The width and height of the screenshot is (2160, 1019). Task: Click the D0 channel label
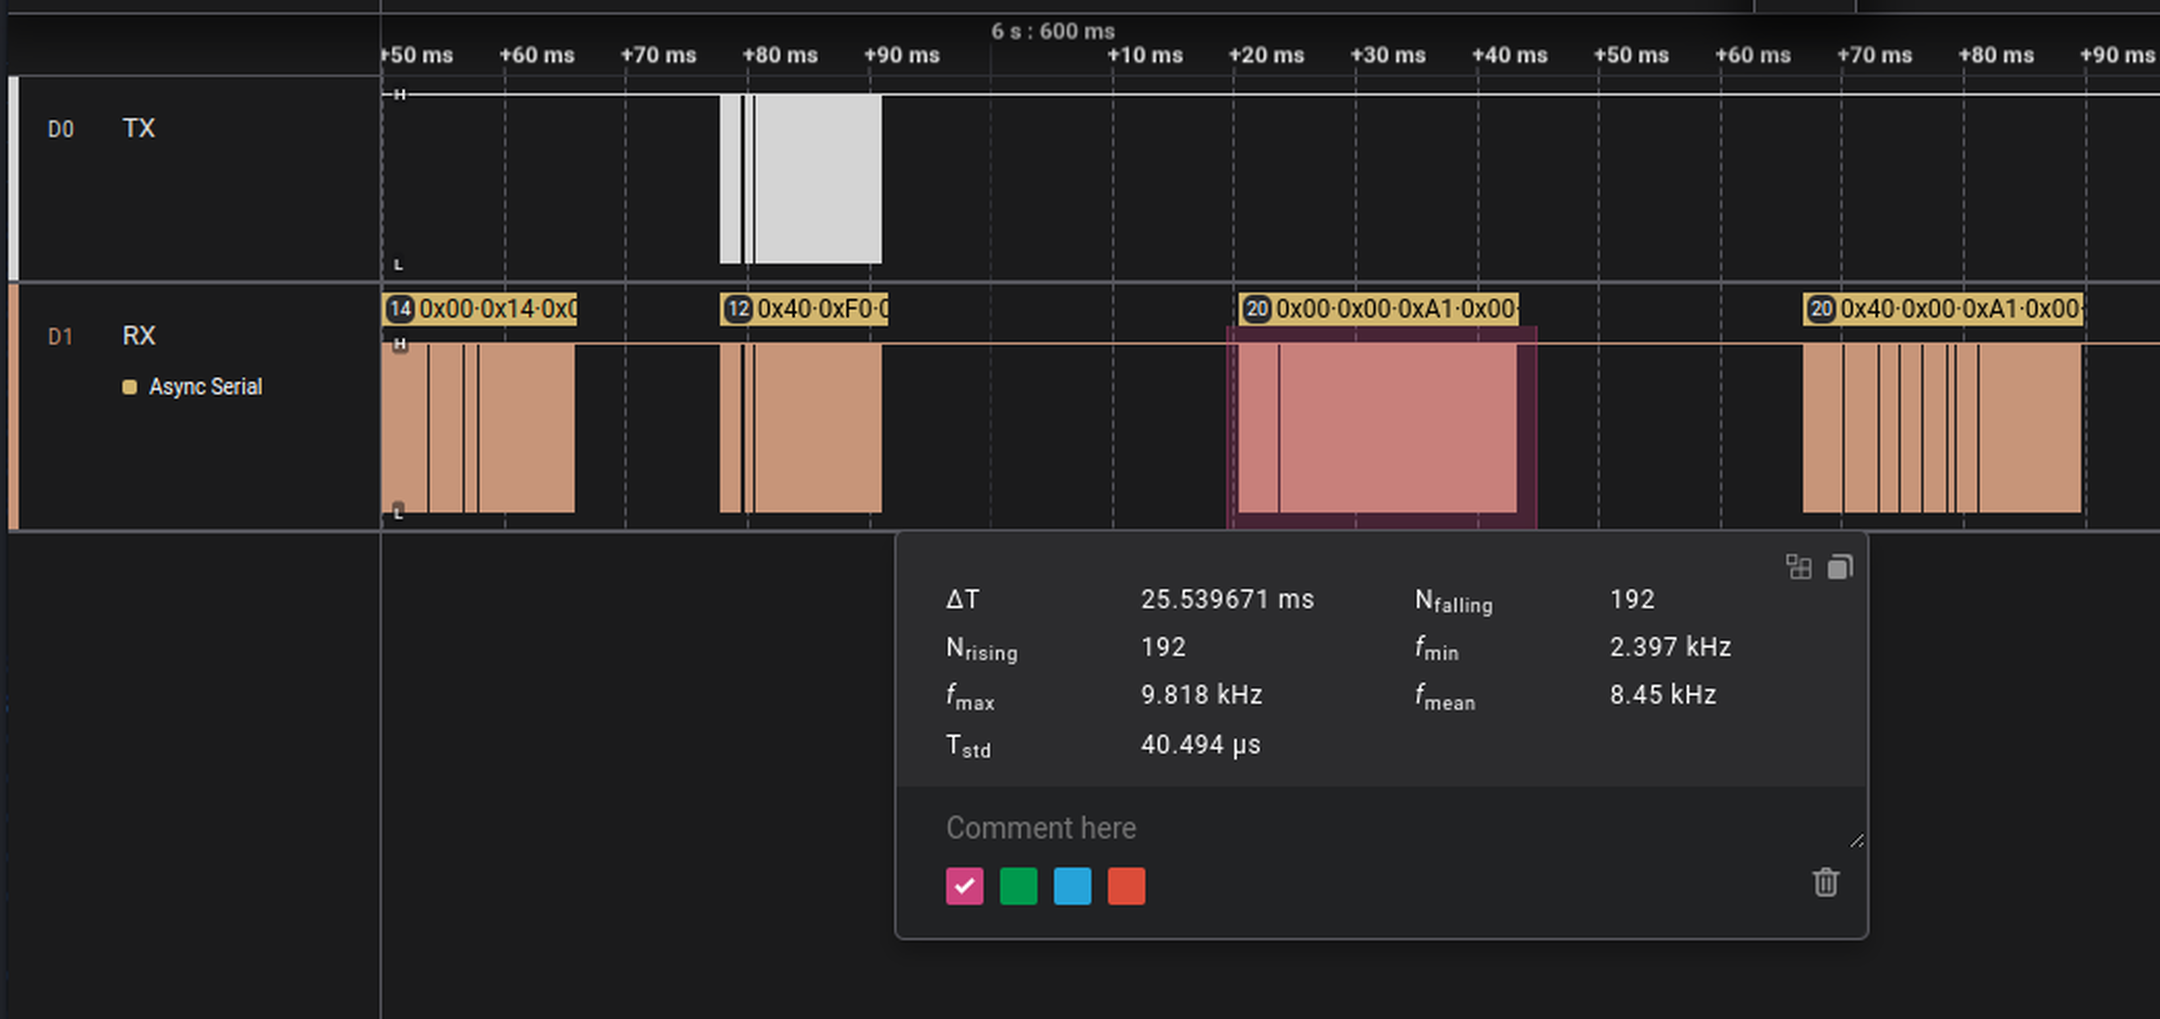point(61,128)
